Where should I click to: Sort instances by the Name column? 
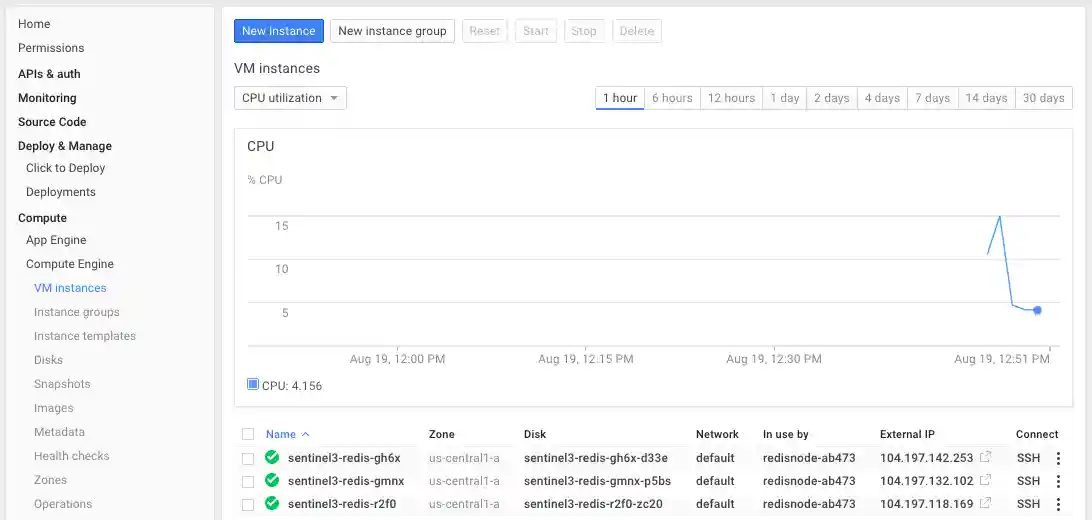pos(281,434)
